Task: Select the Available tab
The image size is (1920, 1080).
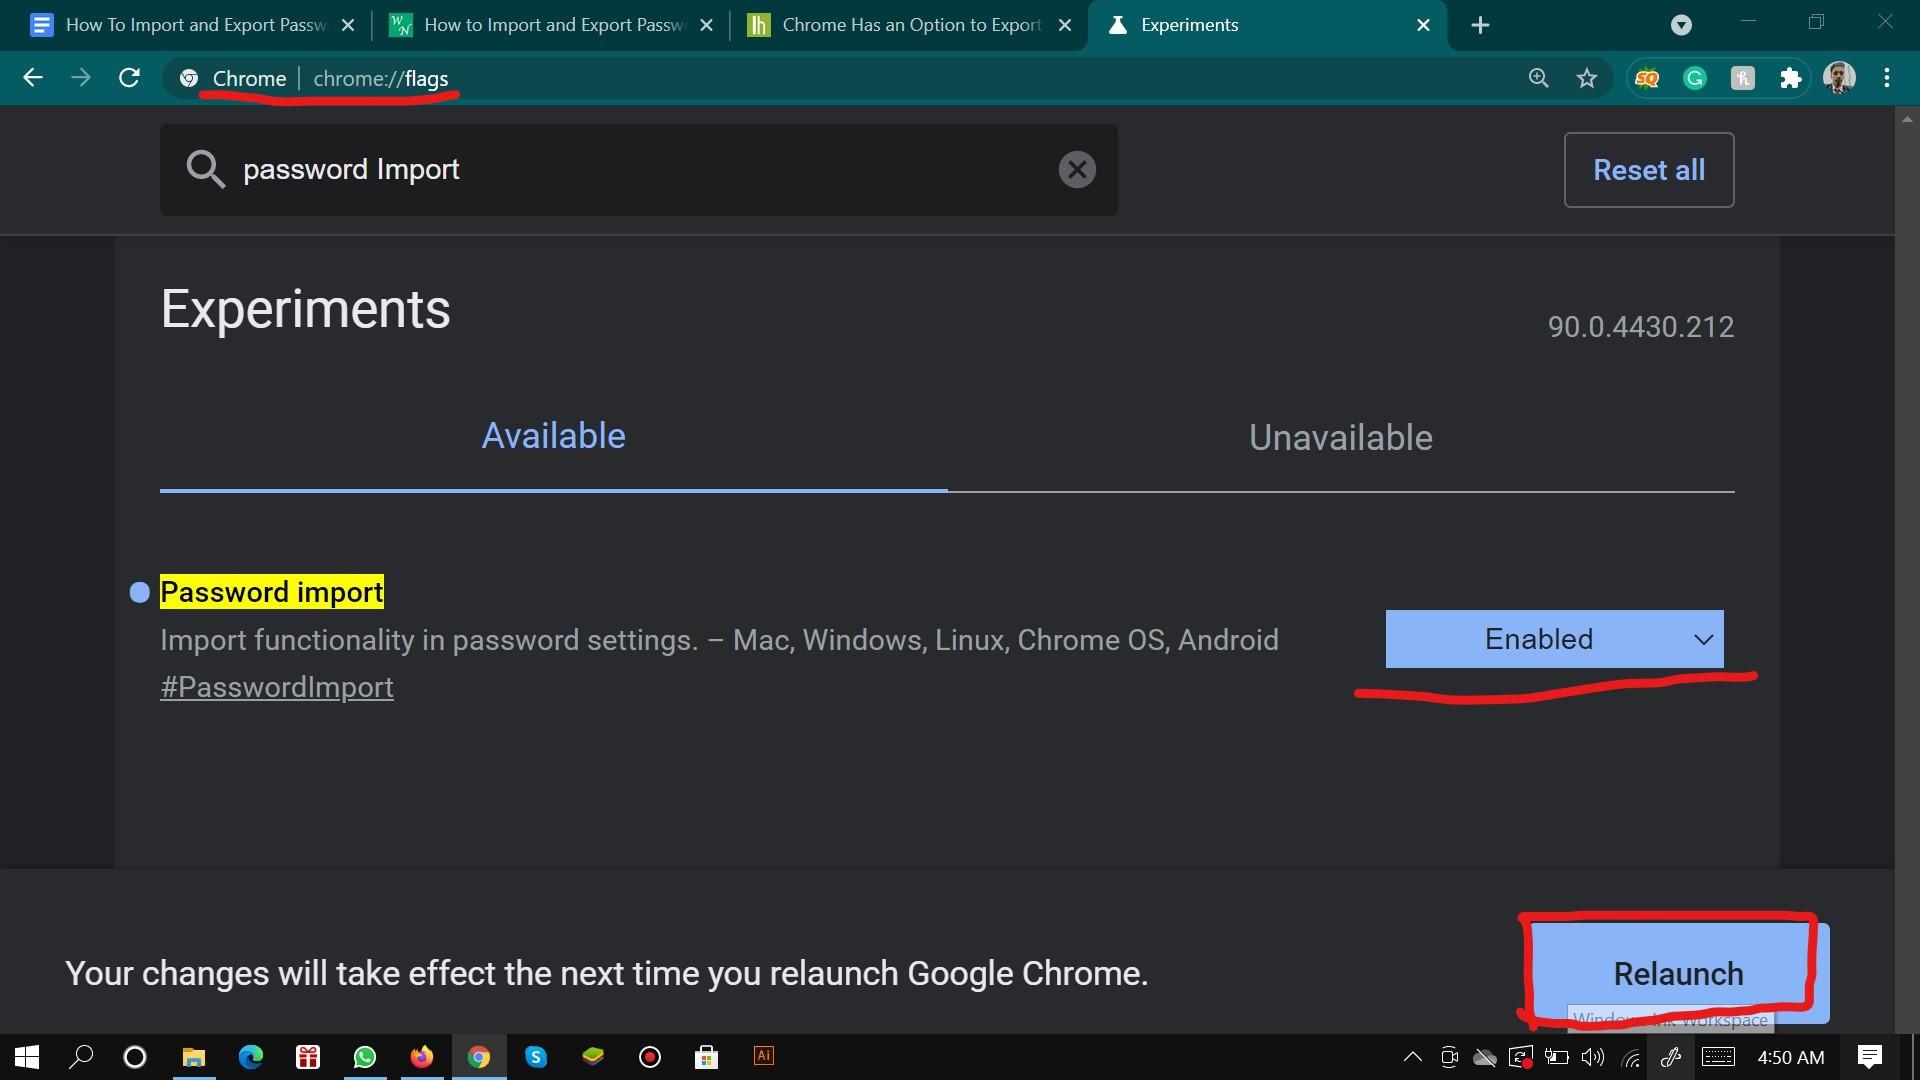Action: [x=553, y=436]
